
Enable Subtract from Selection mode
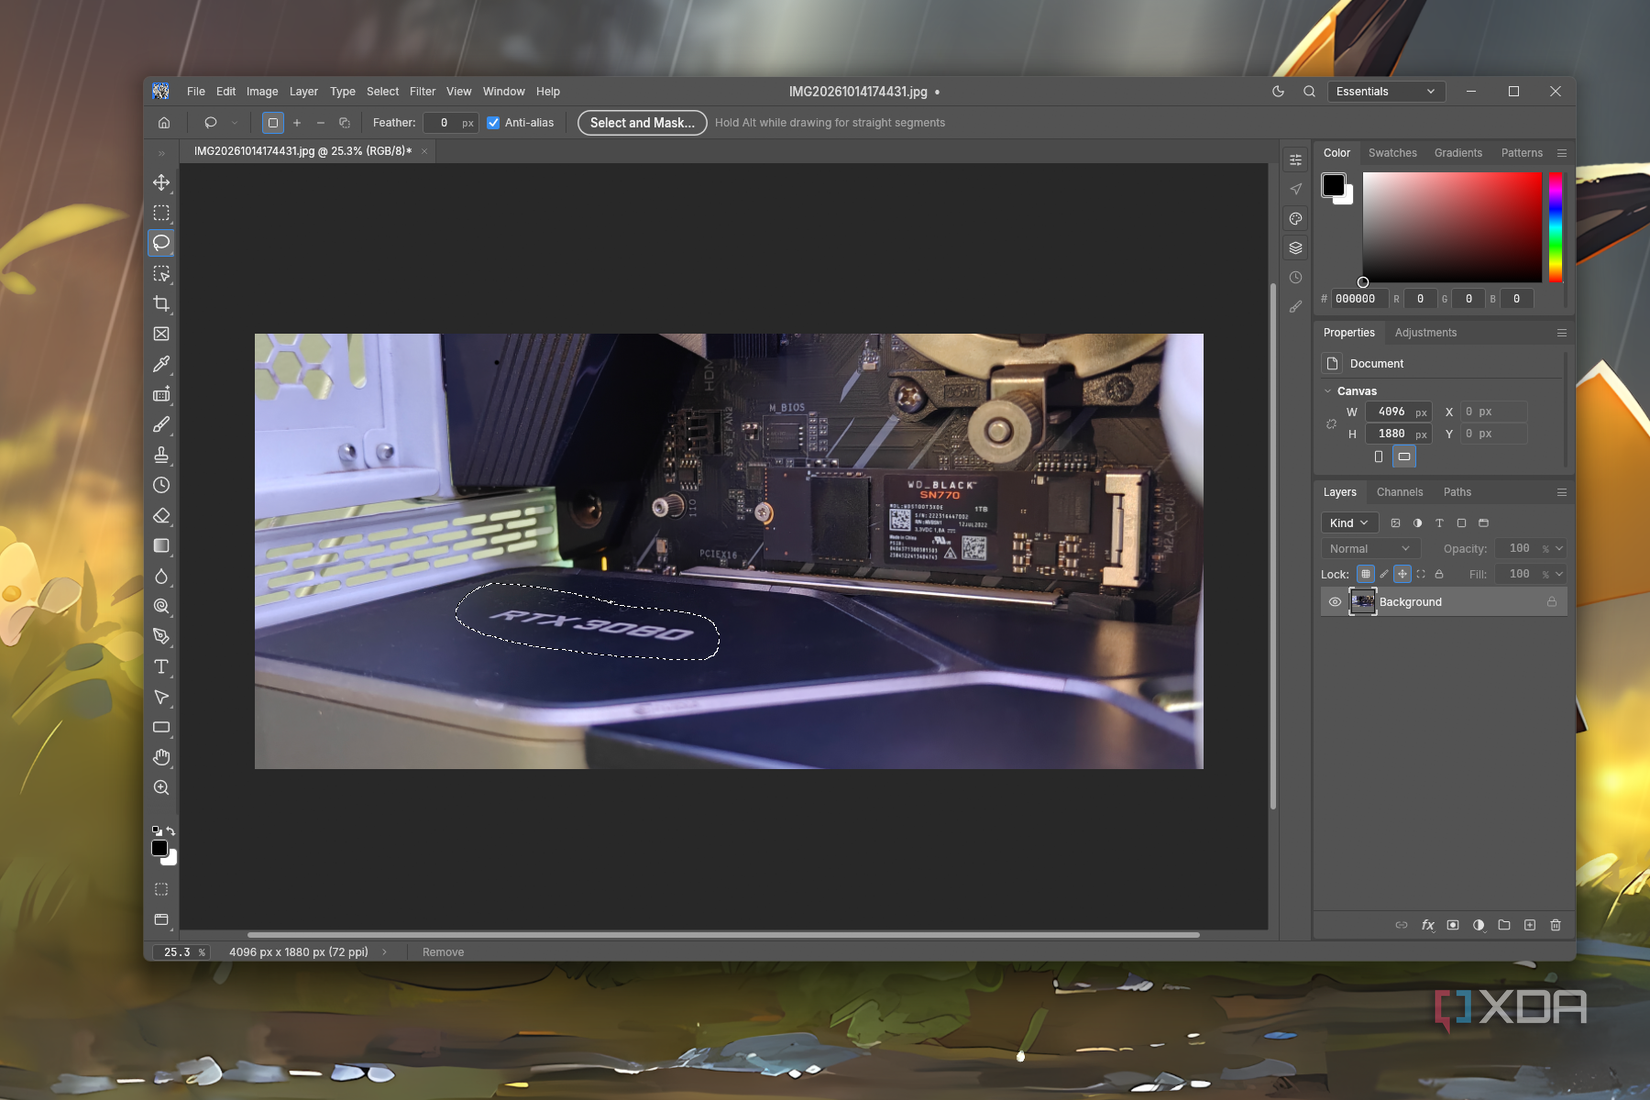(320, 123)
